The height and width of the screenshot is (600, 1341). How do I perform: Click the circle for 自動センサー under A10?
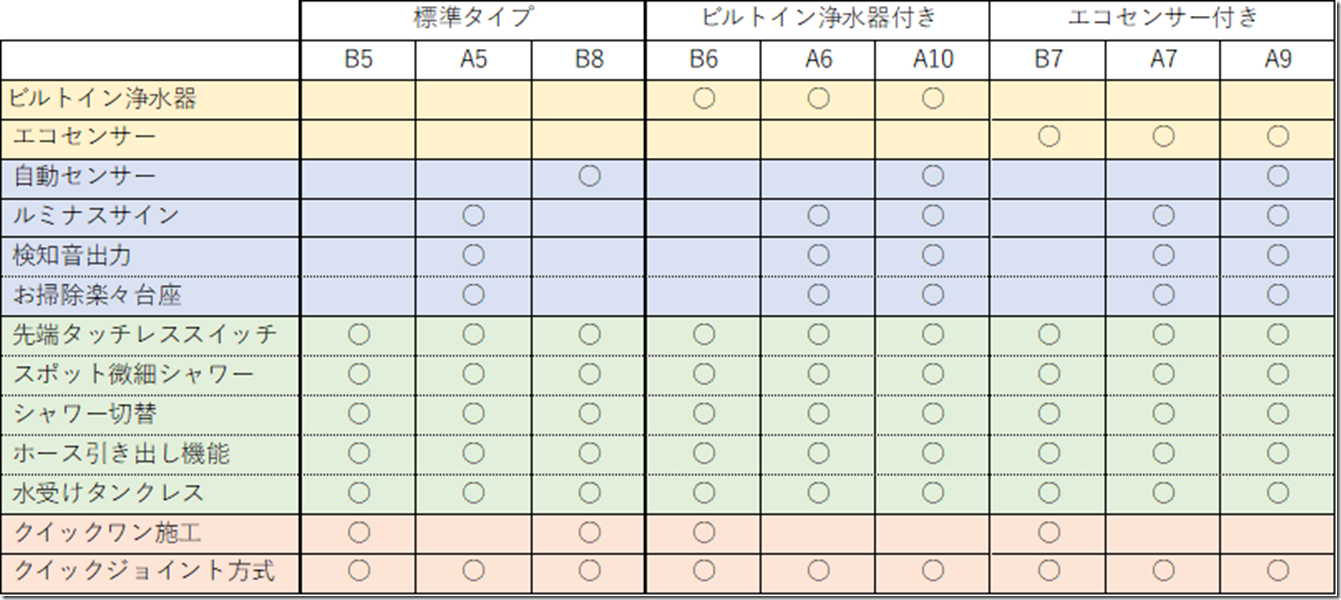coord(933,176)
